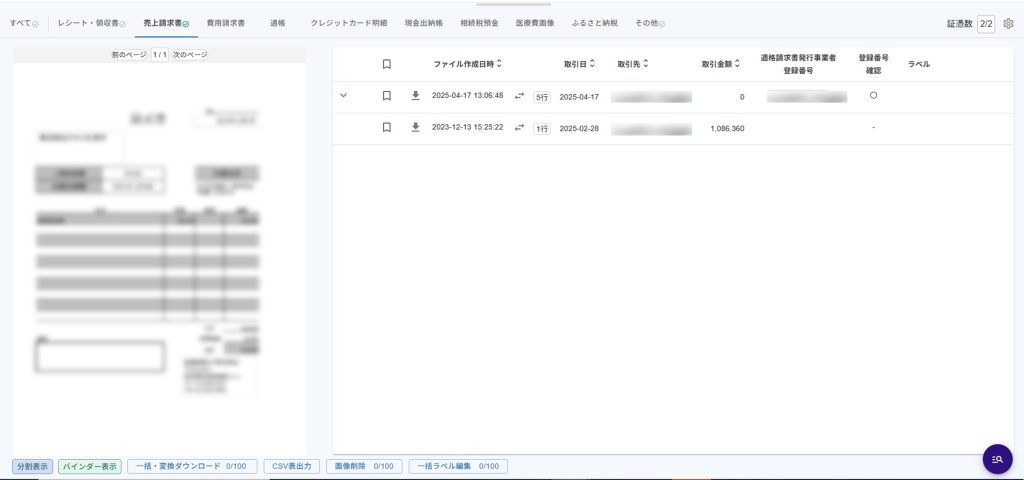Collapse the first row with green chevron
The image size is (1024, 480).
pos(343,96)
